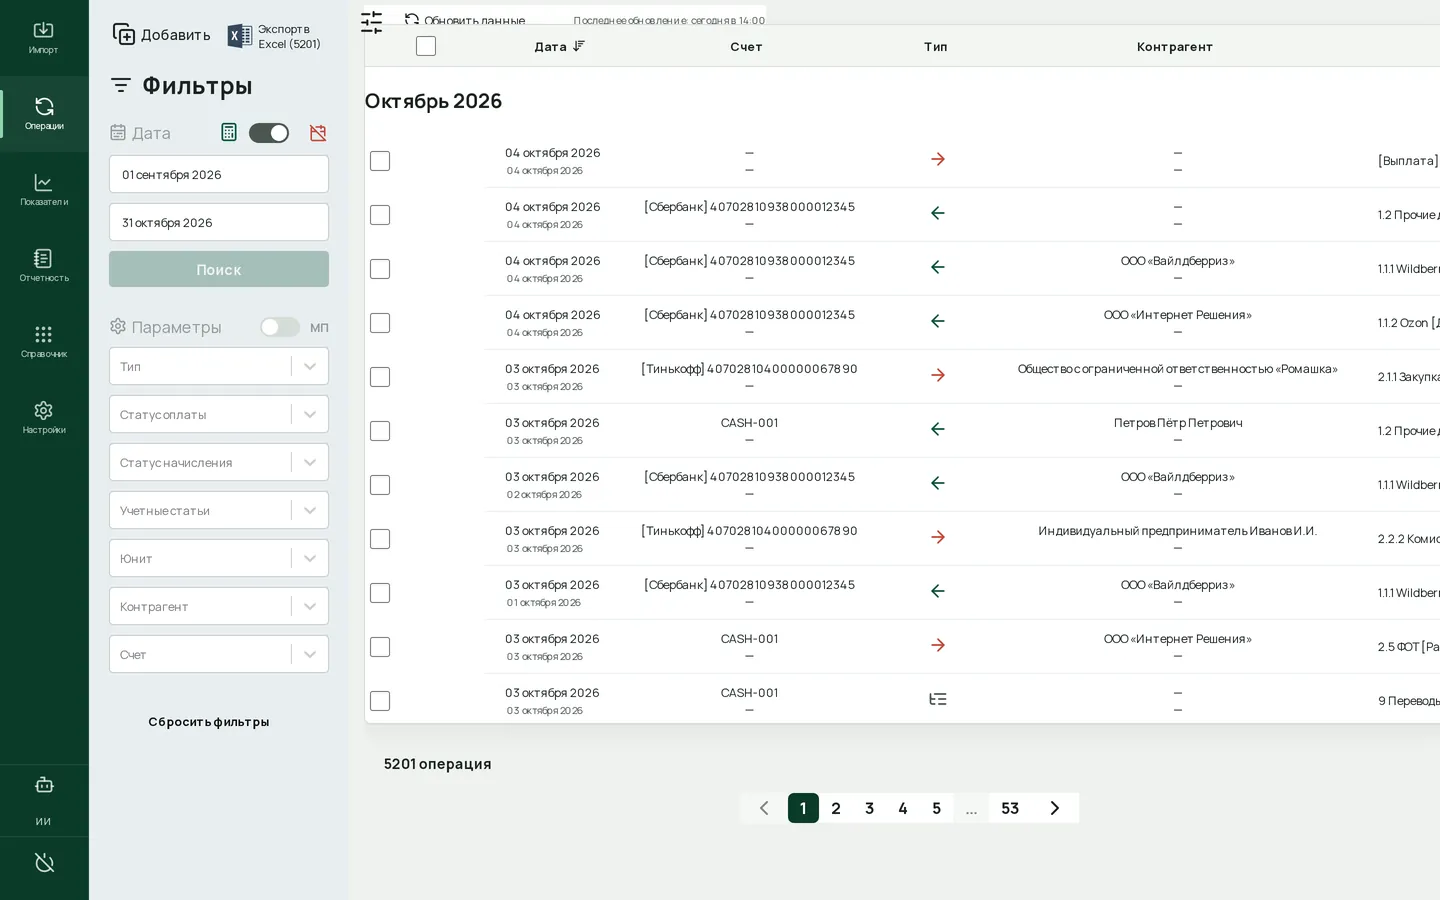Image resolution: width=1440 pixels, height=900 pixels.
Task: Jump to last page 53
Action: click(x=1010, y=808)
